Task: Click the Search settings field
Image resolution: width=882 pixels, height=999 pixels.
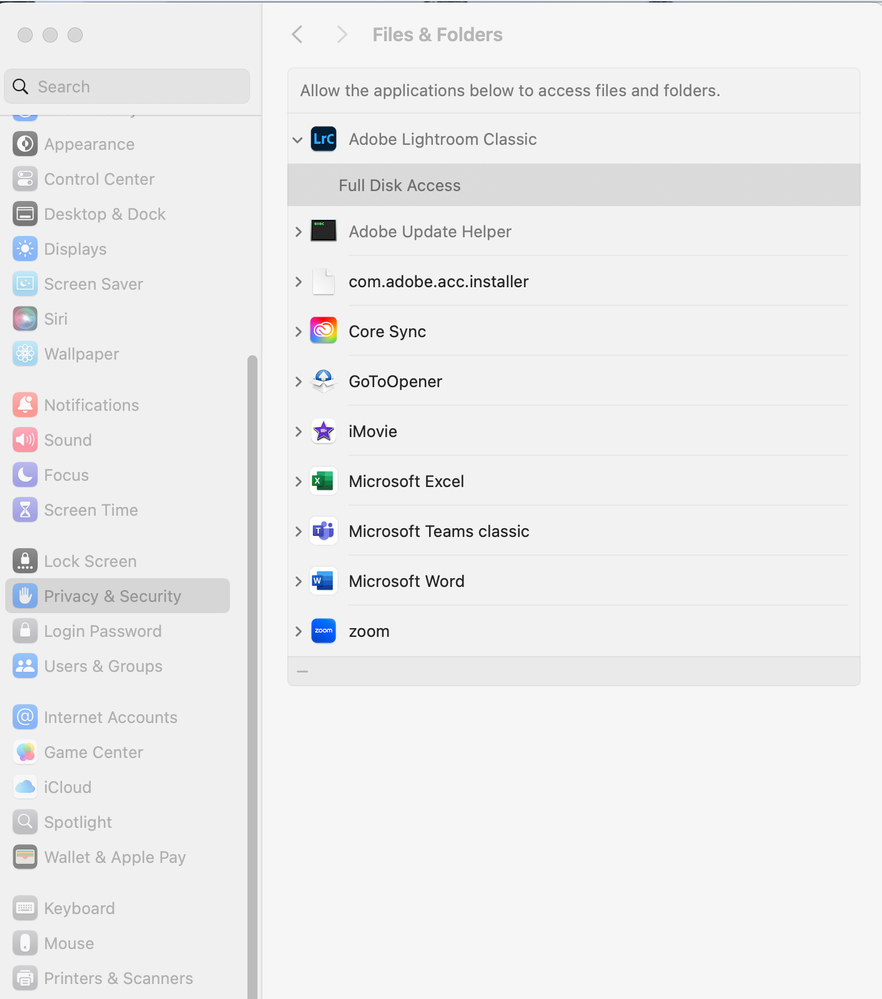Action: (x=127, y=86)
